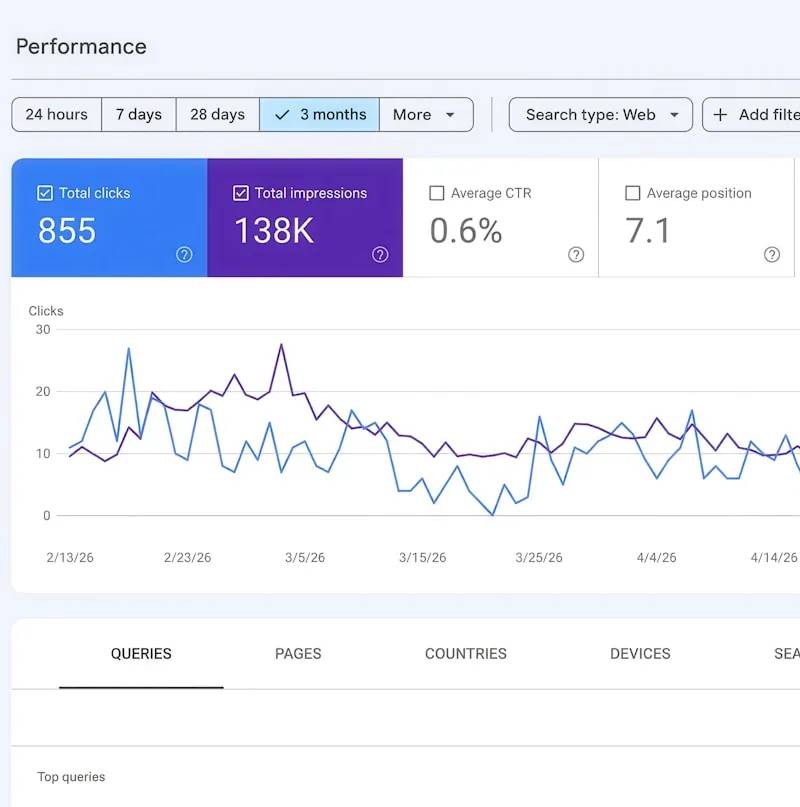Open help icon on Average CTR card

(576, 254)
